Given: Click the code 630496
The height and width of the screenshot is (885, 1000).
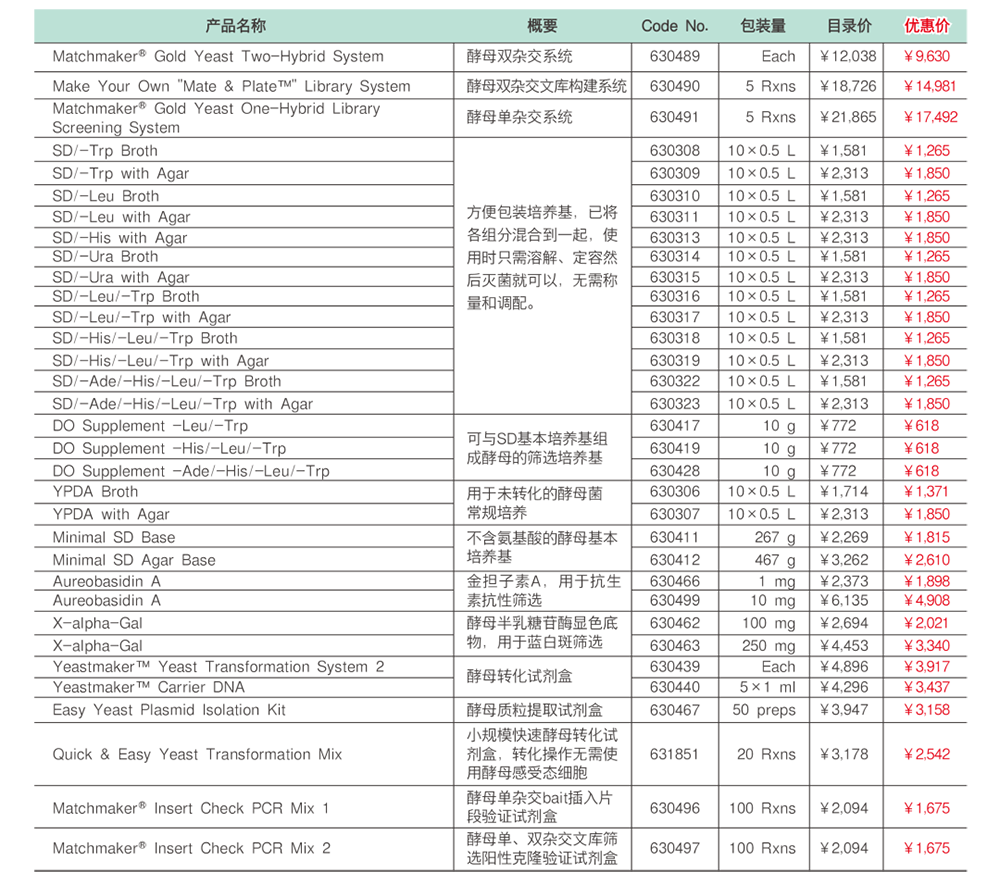Looking at the screenshot, I should coord(675,808).
